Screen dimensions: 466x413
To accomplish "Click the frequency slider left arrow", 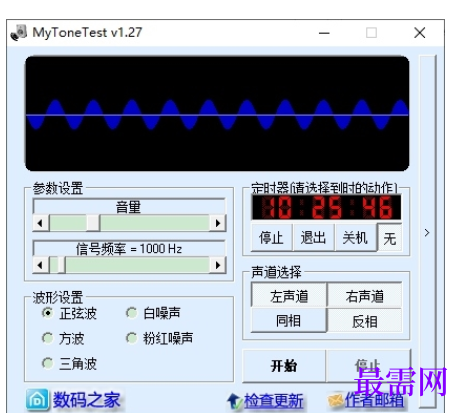I will (x=41, y=265).
